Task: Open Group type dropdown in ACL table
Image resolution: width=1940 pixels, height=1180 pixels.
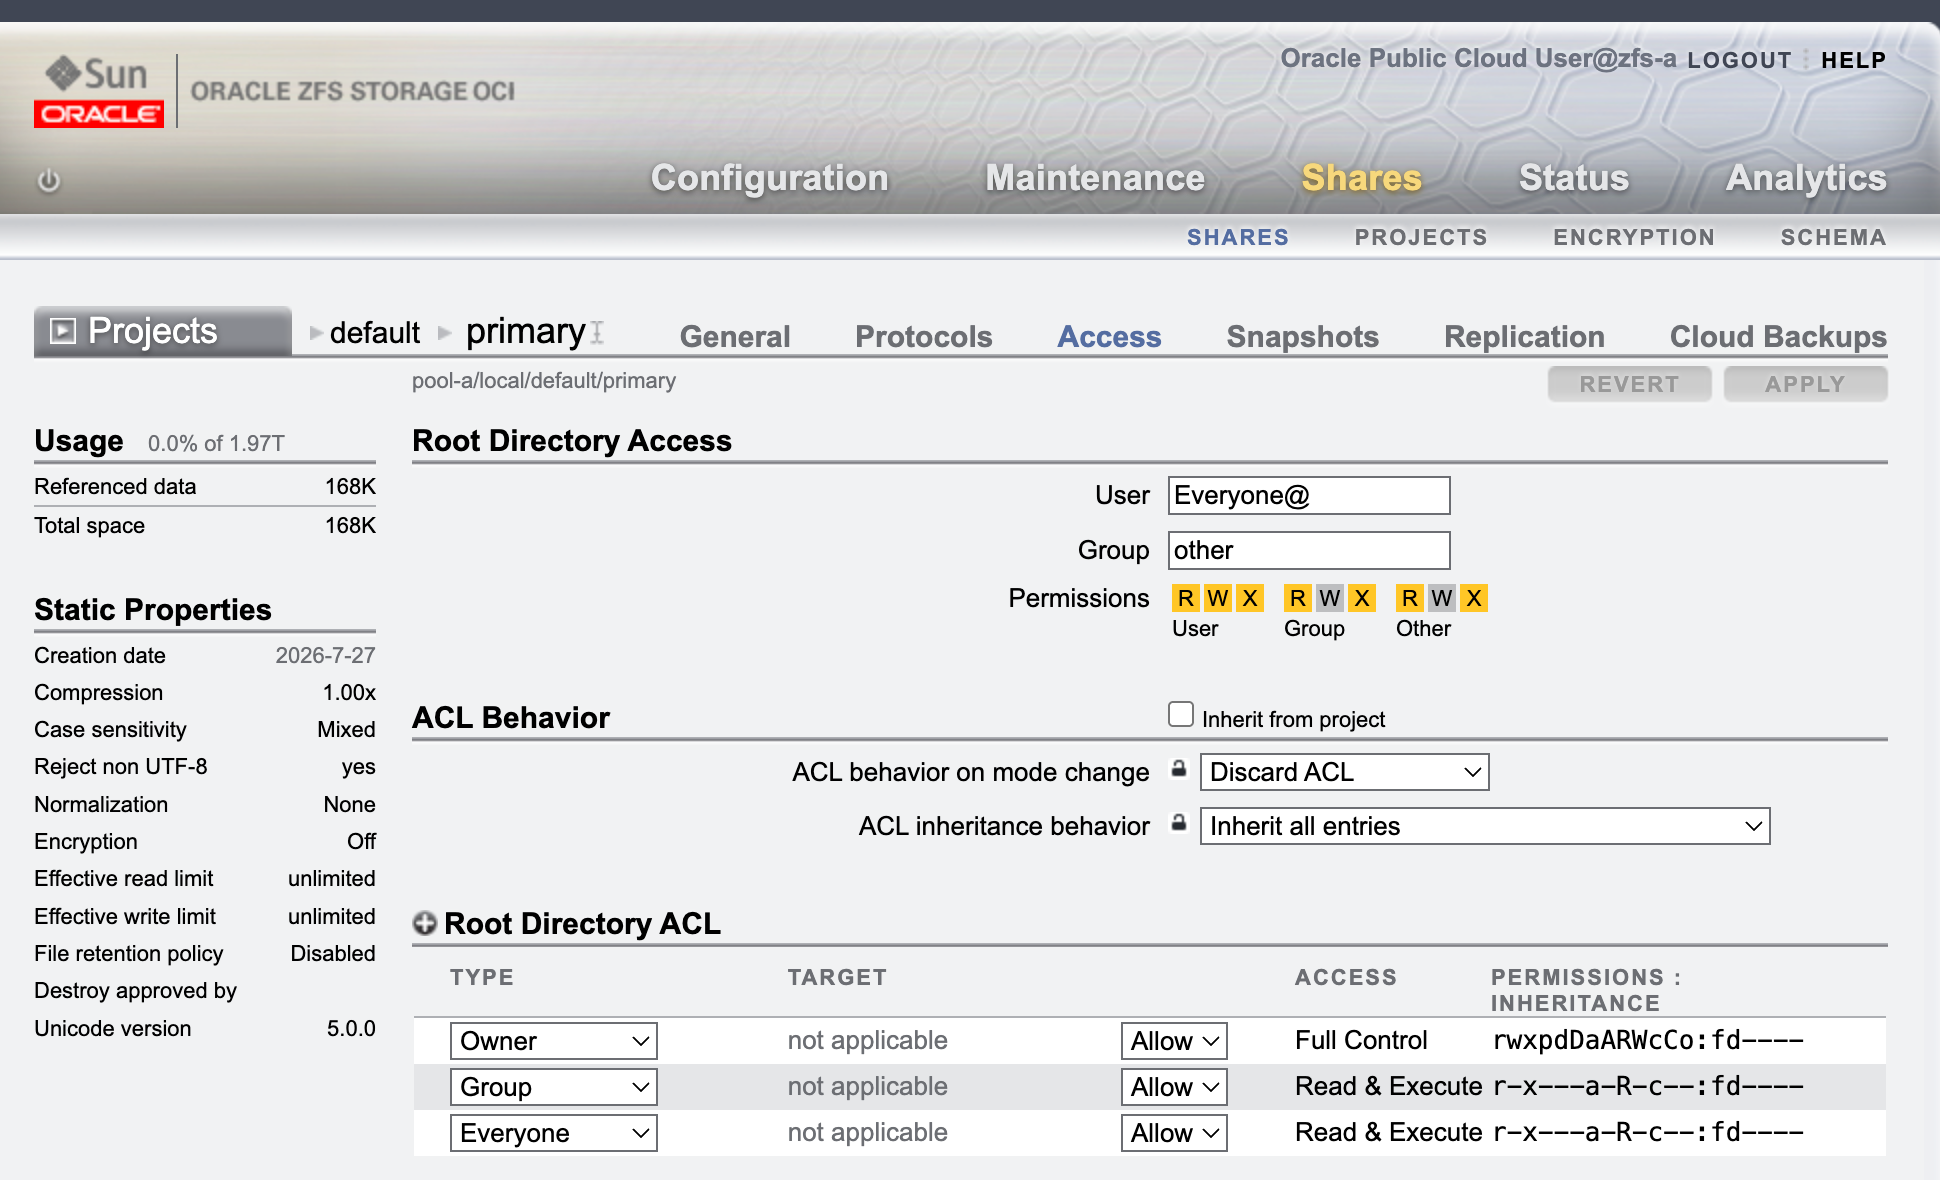Action: click(x=553, y=1087)
